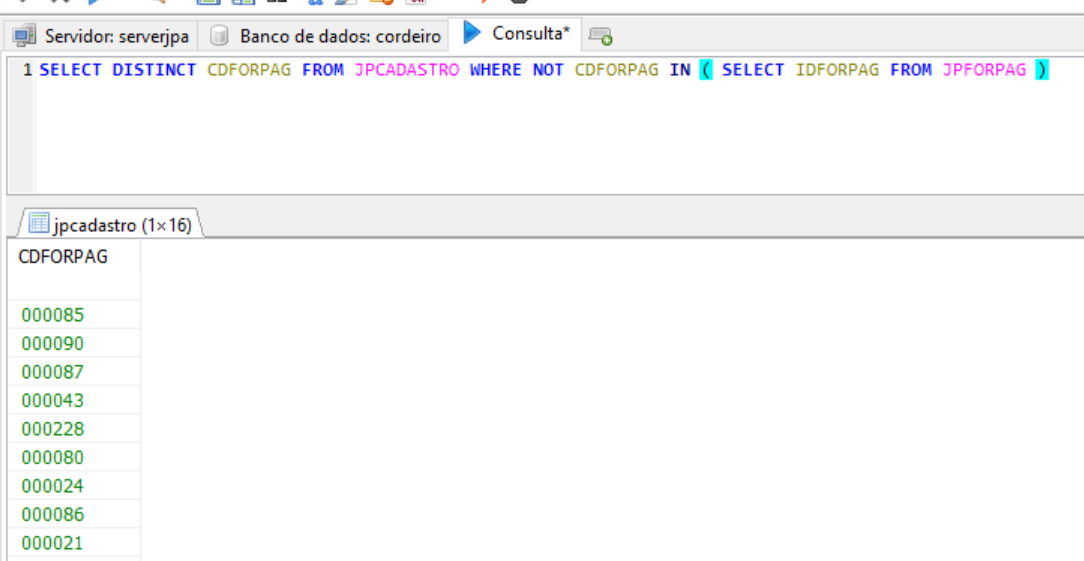The height and width of the screenshot is (561, 1084).
Task: Select result cell 000087
Action: (73, 371)
